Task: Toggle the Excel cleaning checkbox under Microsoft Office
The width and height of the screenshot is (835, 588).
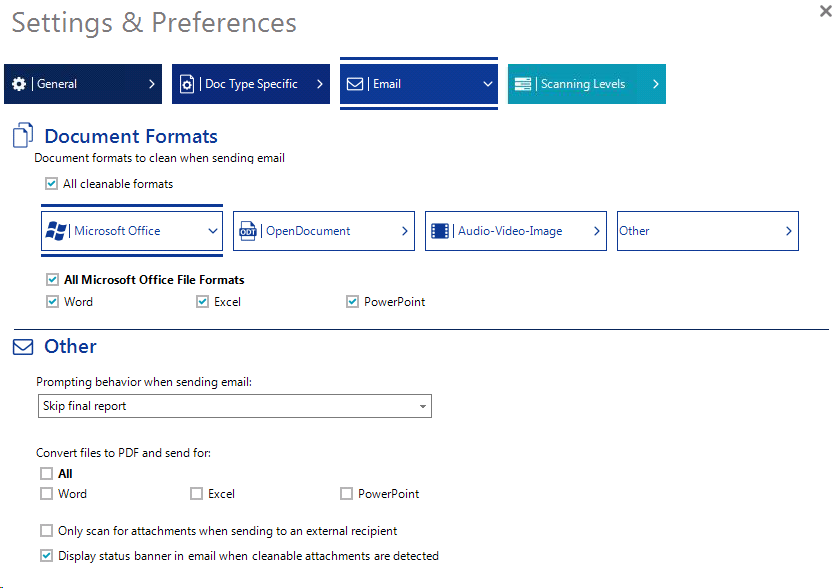Action: pyautogui.click(x=203, y=302)
